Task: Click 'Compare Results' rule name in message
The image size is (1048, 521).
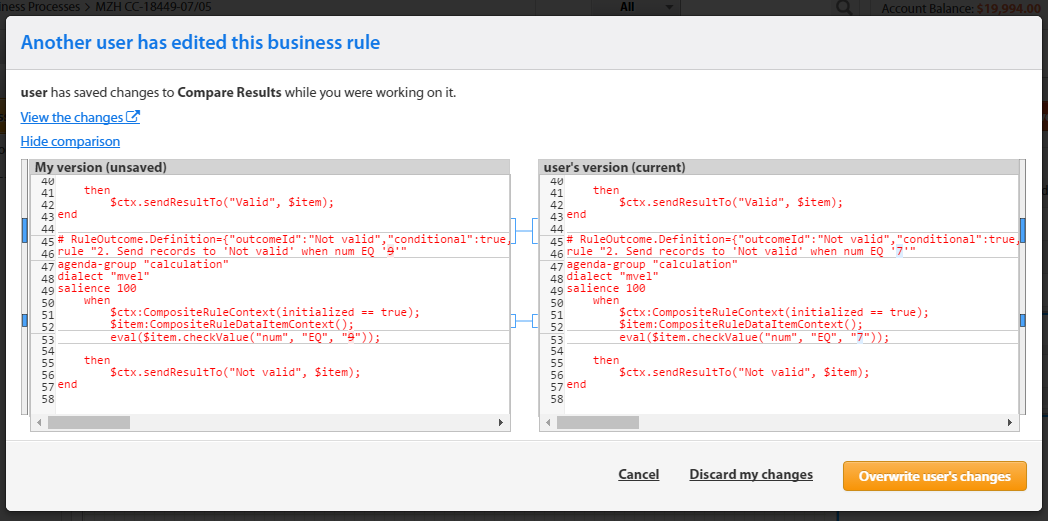Action: [x=229, y=93]
